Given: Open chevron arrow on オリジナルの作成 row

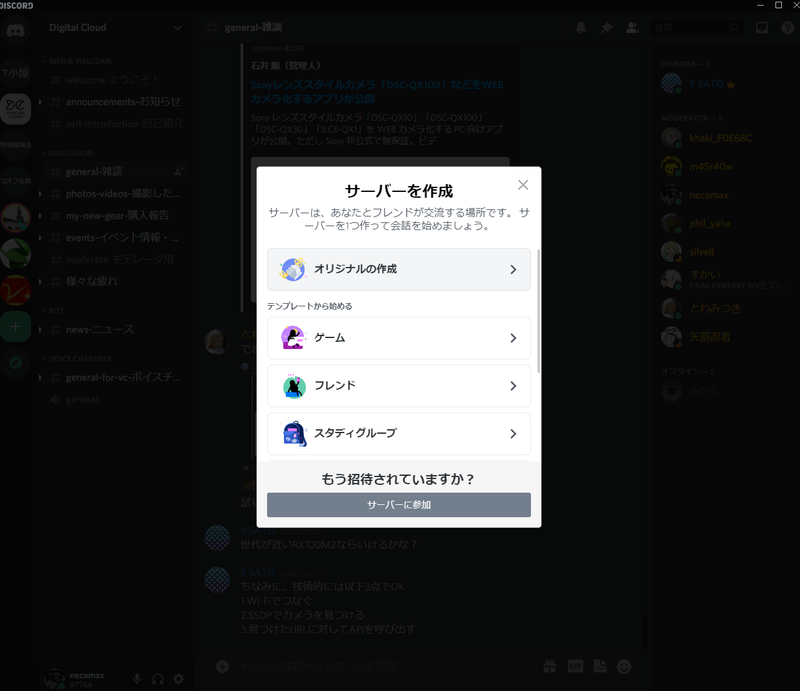Looking at the screenshot, I should click(513, 269).
